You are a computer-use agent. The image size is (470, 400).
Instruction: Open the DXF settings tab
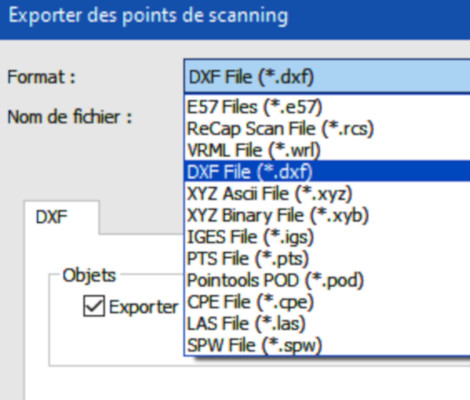coord(62,217)
